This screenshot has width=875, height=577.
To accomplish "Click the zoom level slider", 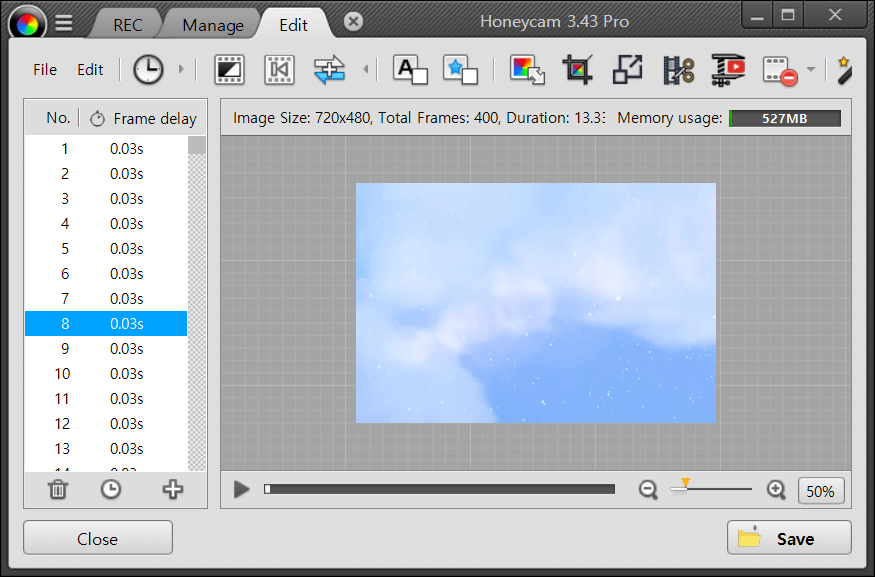I will point(712,489).
